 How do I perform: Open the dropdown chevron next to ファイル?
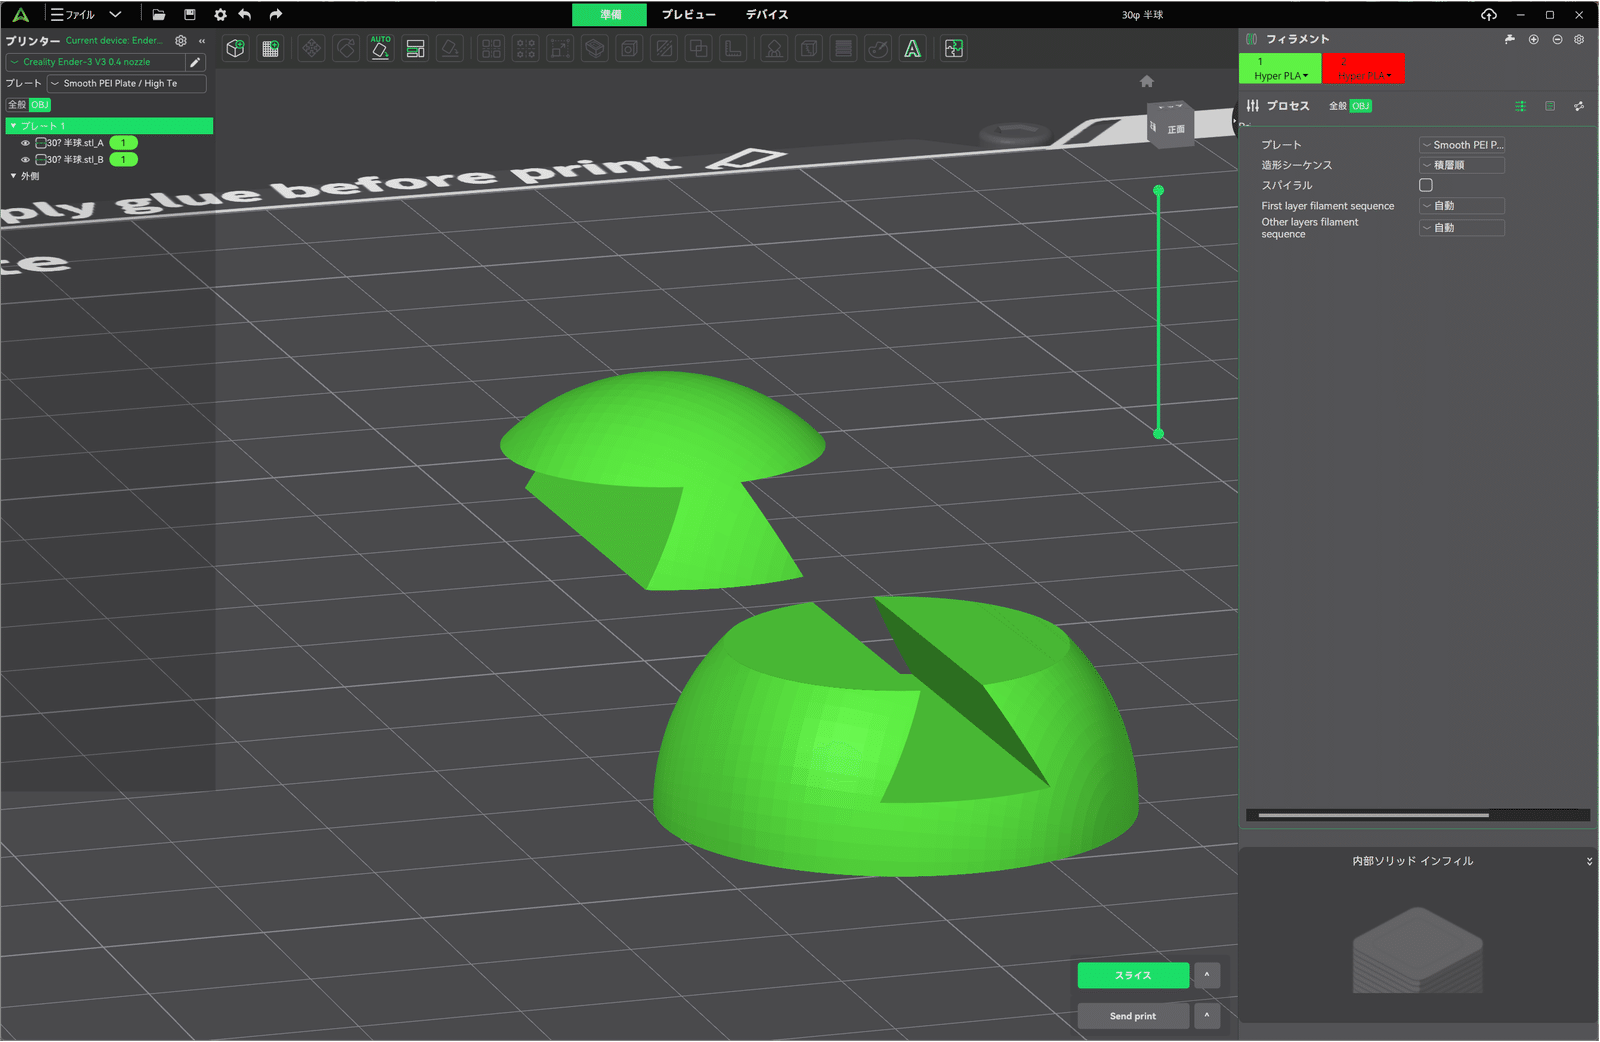[115, 14]
